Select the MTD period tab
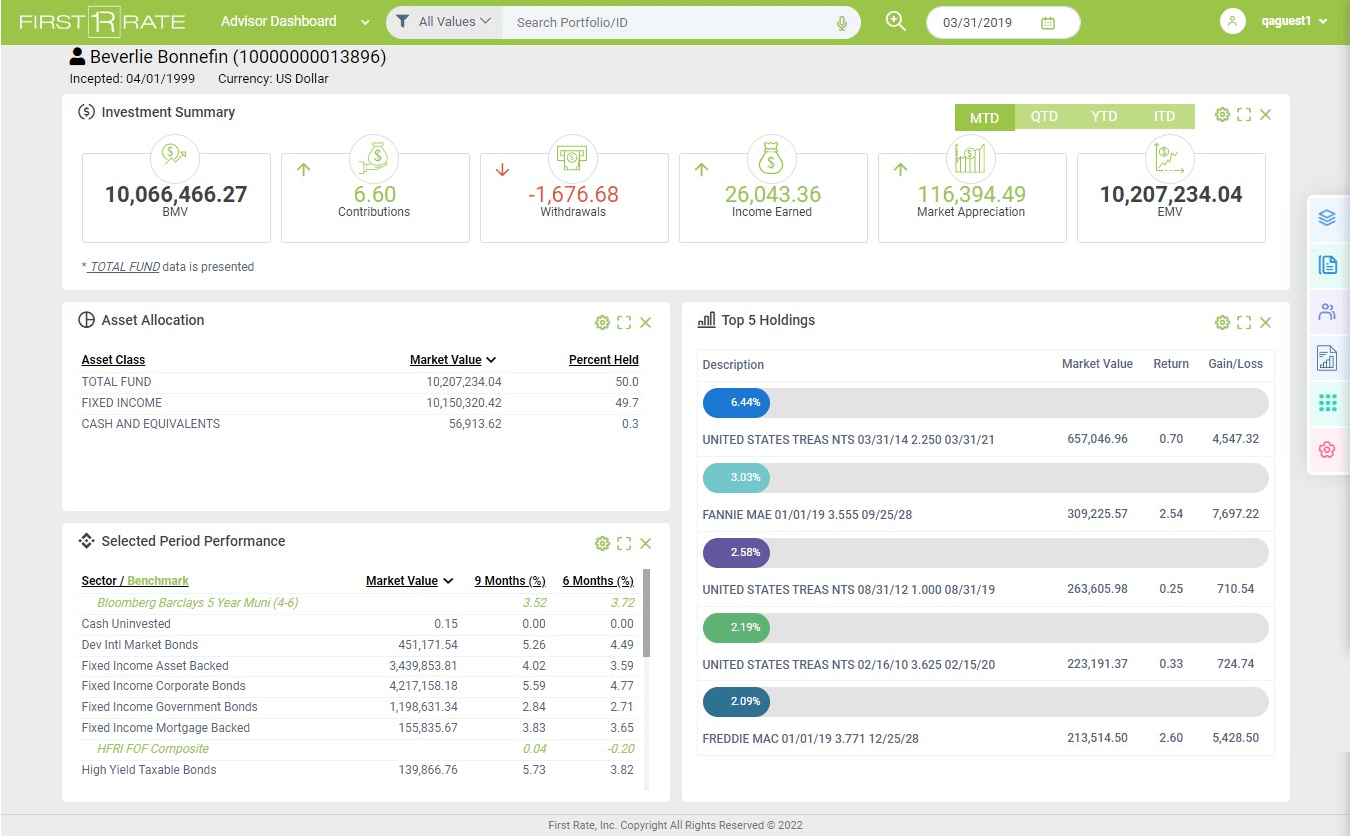 coord(984,117)
